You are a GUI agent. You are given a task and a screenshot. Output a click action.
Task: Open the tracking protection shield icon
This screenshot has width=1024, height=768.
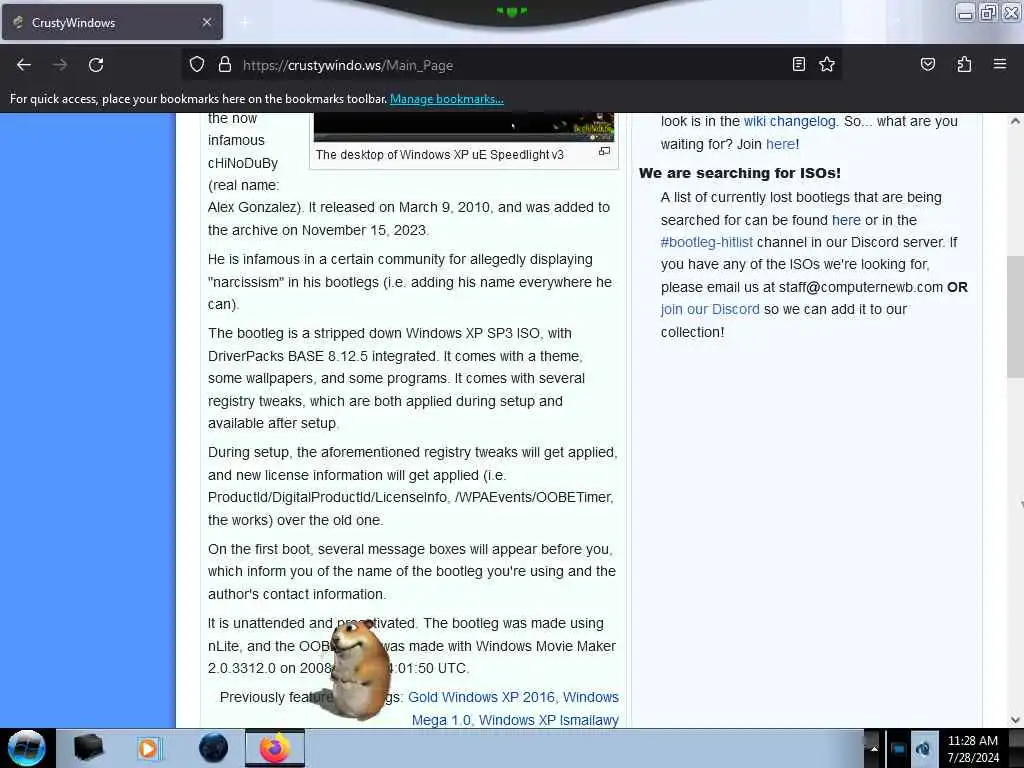(197, 65)
